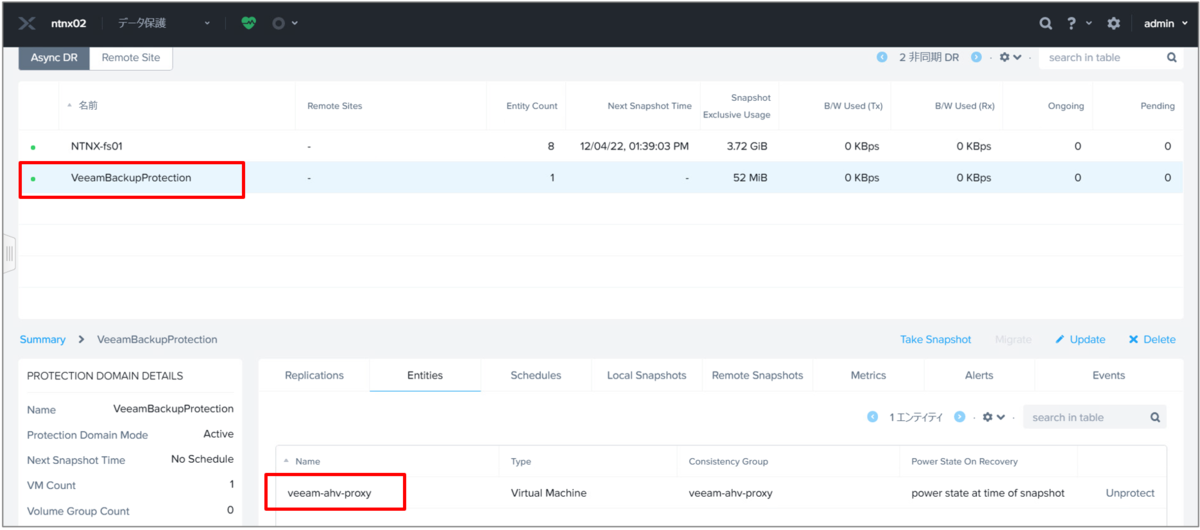The image size is (1200, 530).
Task: Open the Remote Snapshots tab
Action: [x=757, y=375]
